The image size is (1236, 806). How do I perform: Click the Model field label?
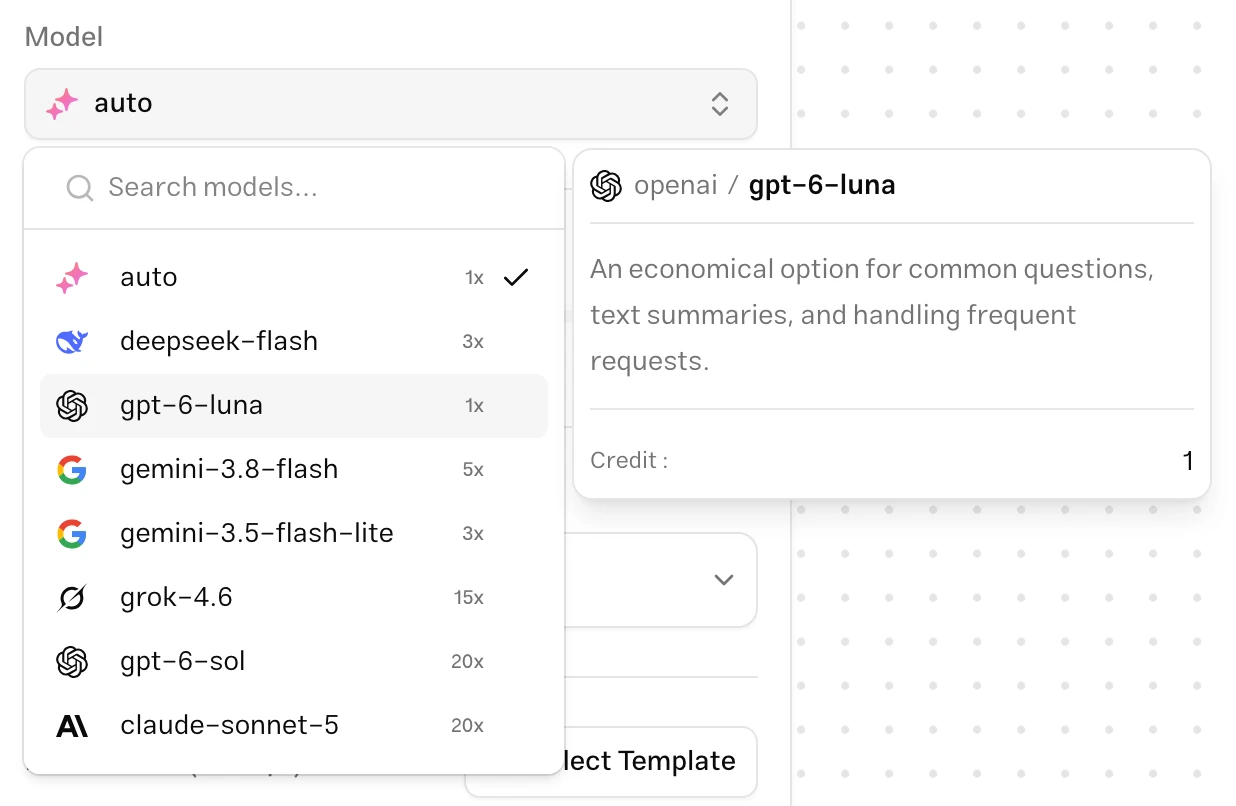[x=64, y=37]
